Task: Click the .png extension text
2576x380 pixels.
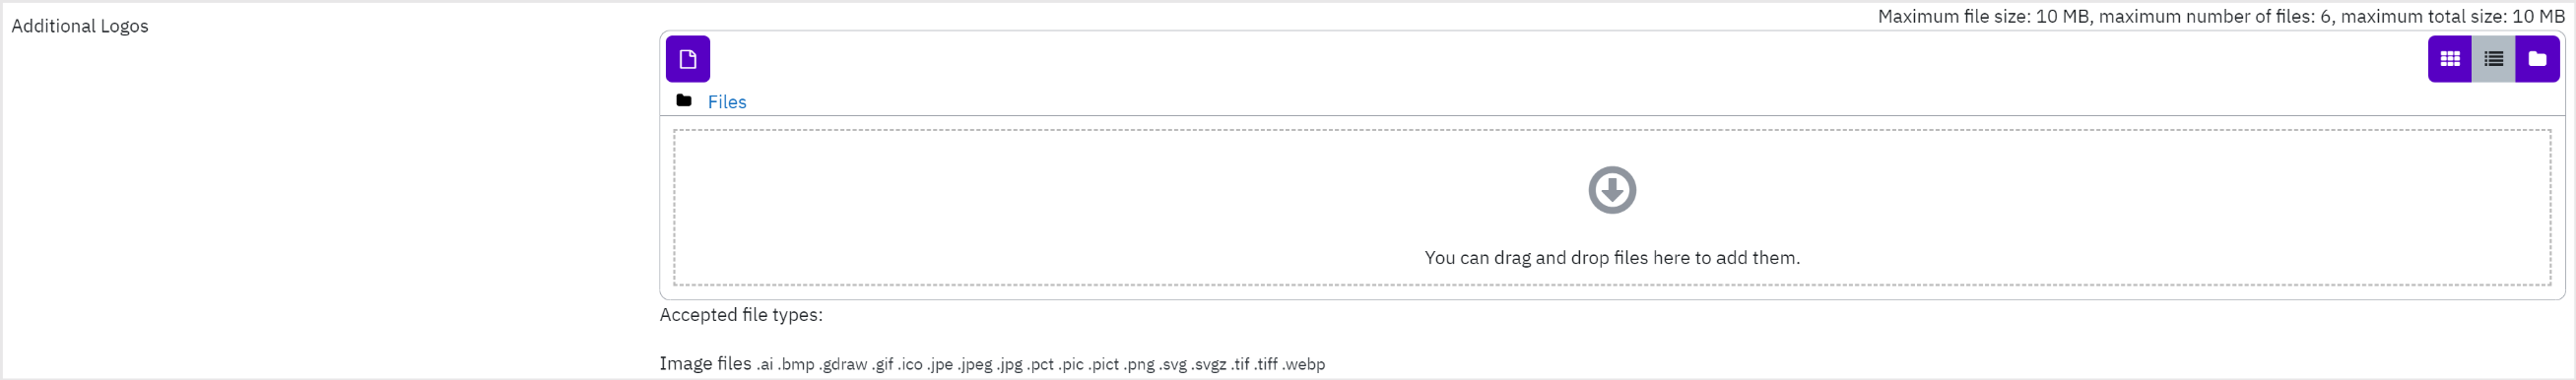Action: (x=1139, y=365)
